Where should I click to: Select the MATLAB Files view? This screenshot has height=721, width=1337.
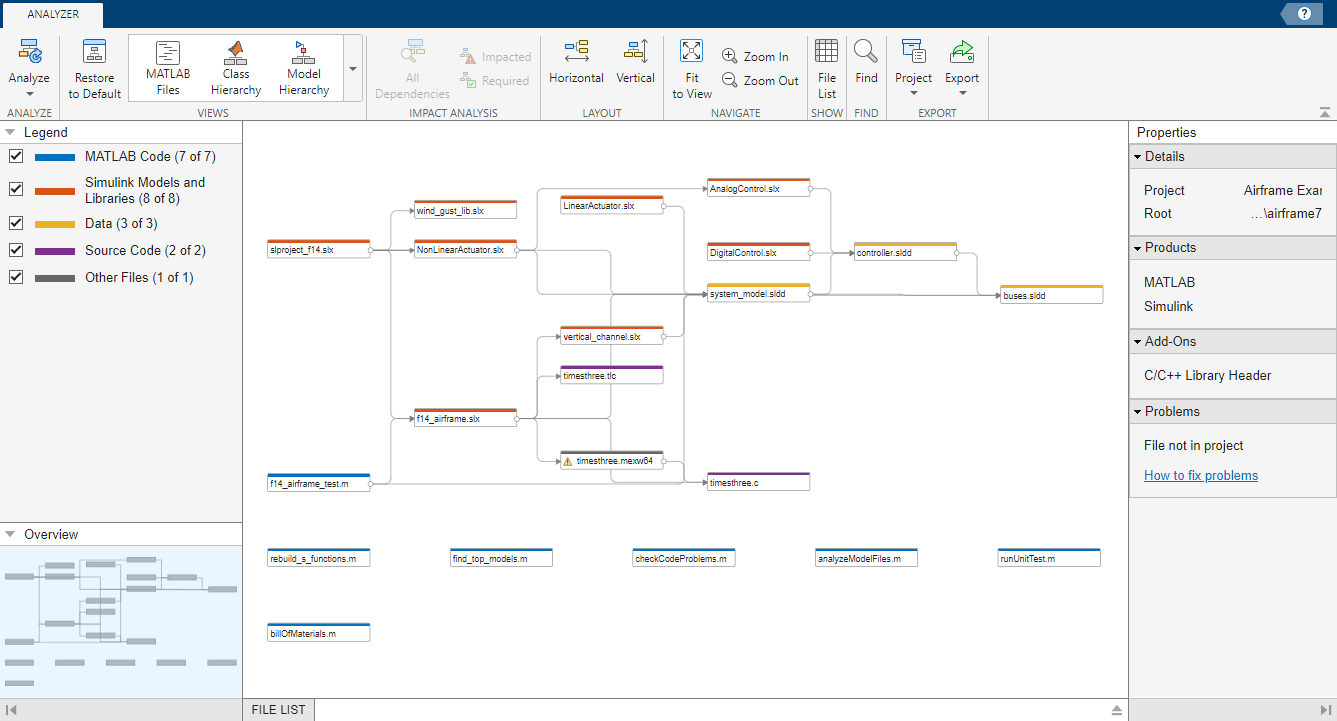coord(167,67)
